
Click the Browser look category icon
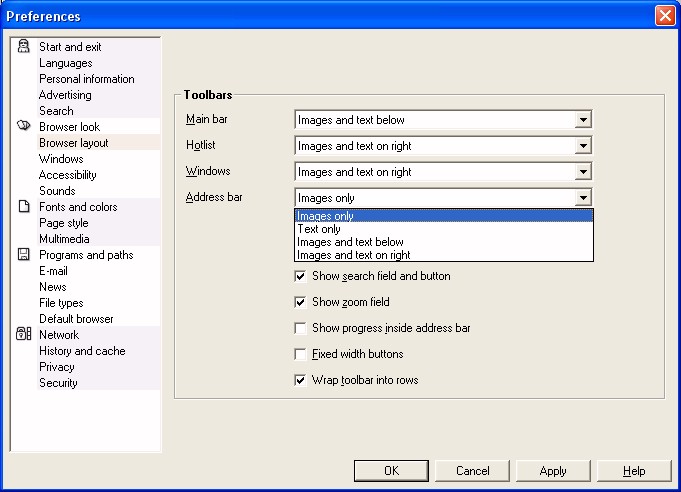(24, 127)
